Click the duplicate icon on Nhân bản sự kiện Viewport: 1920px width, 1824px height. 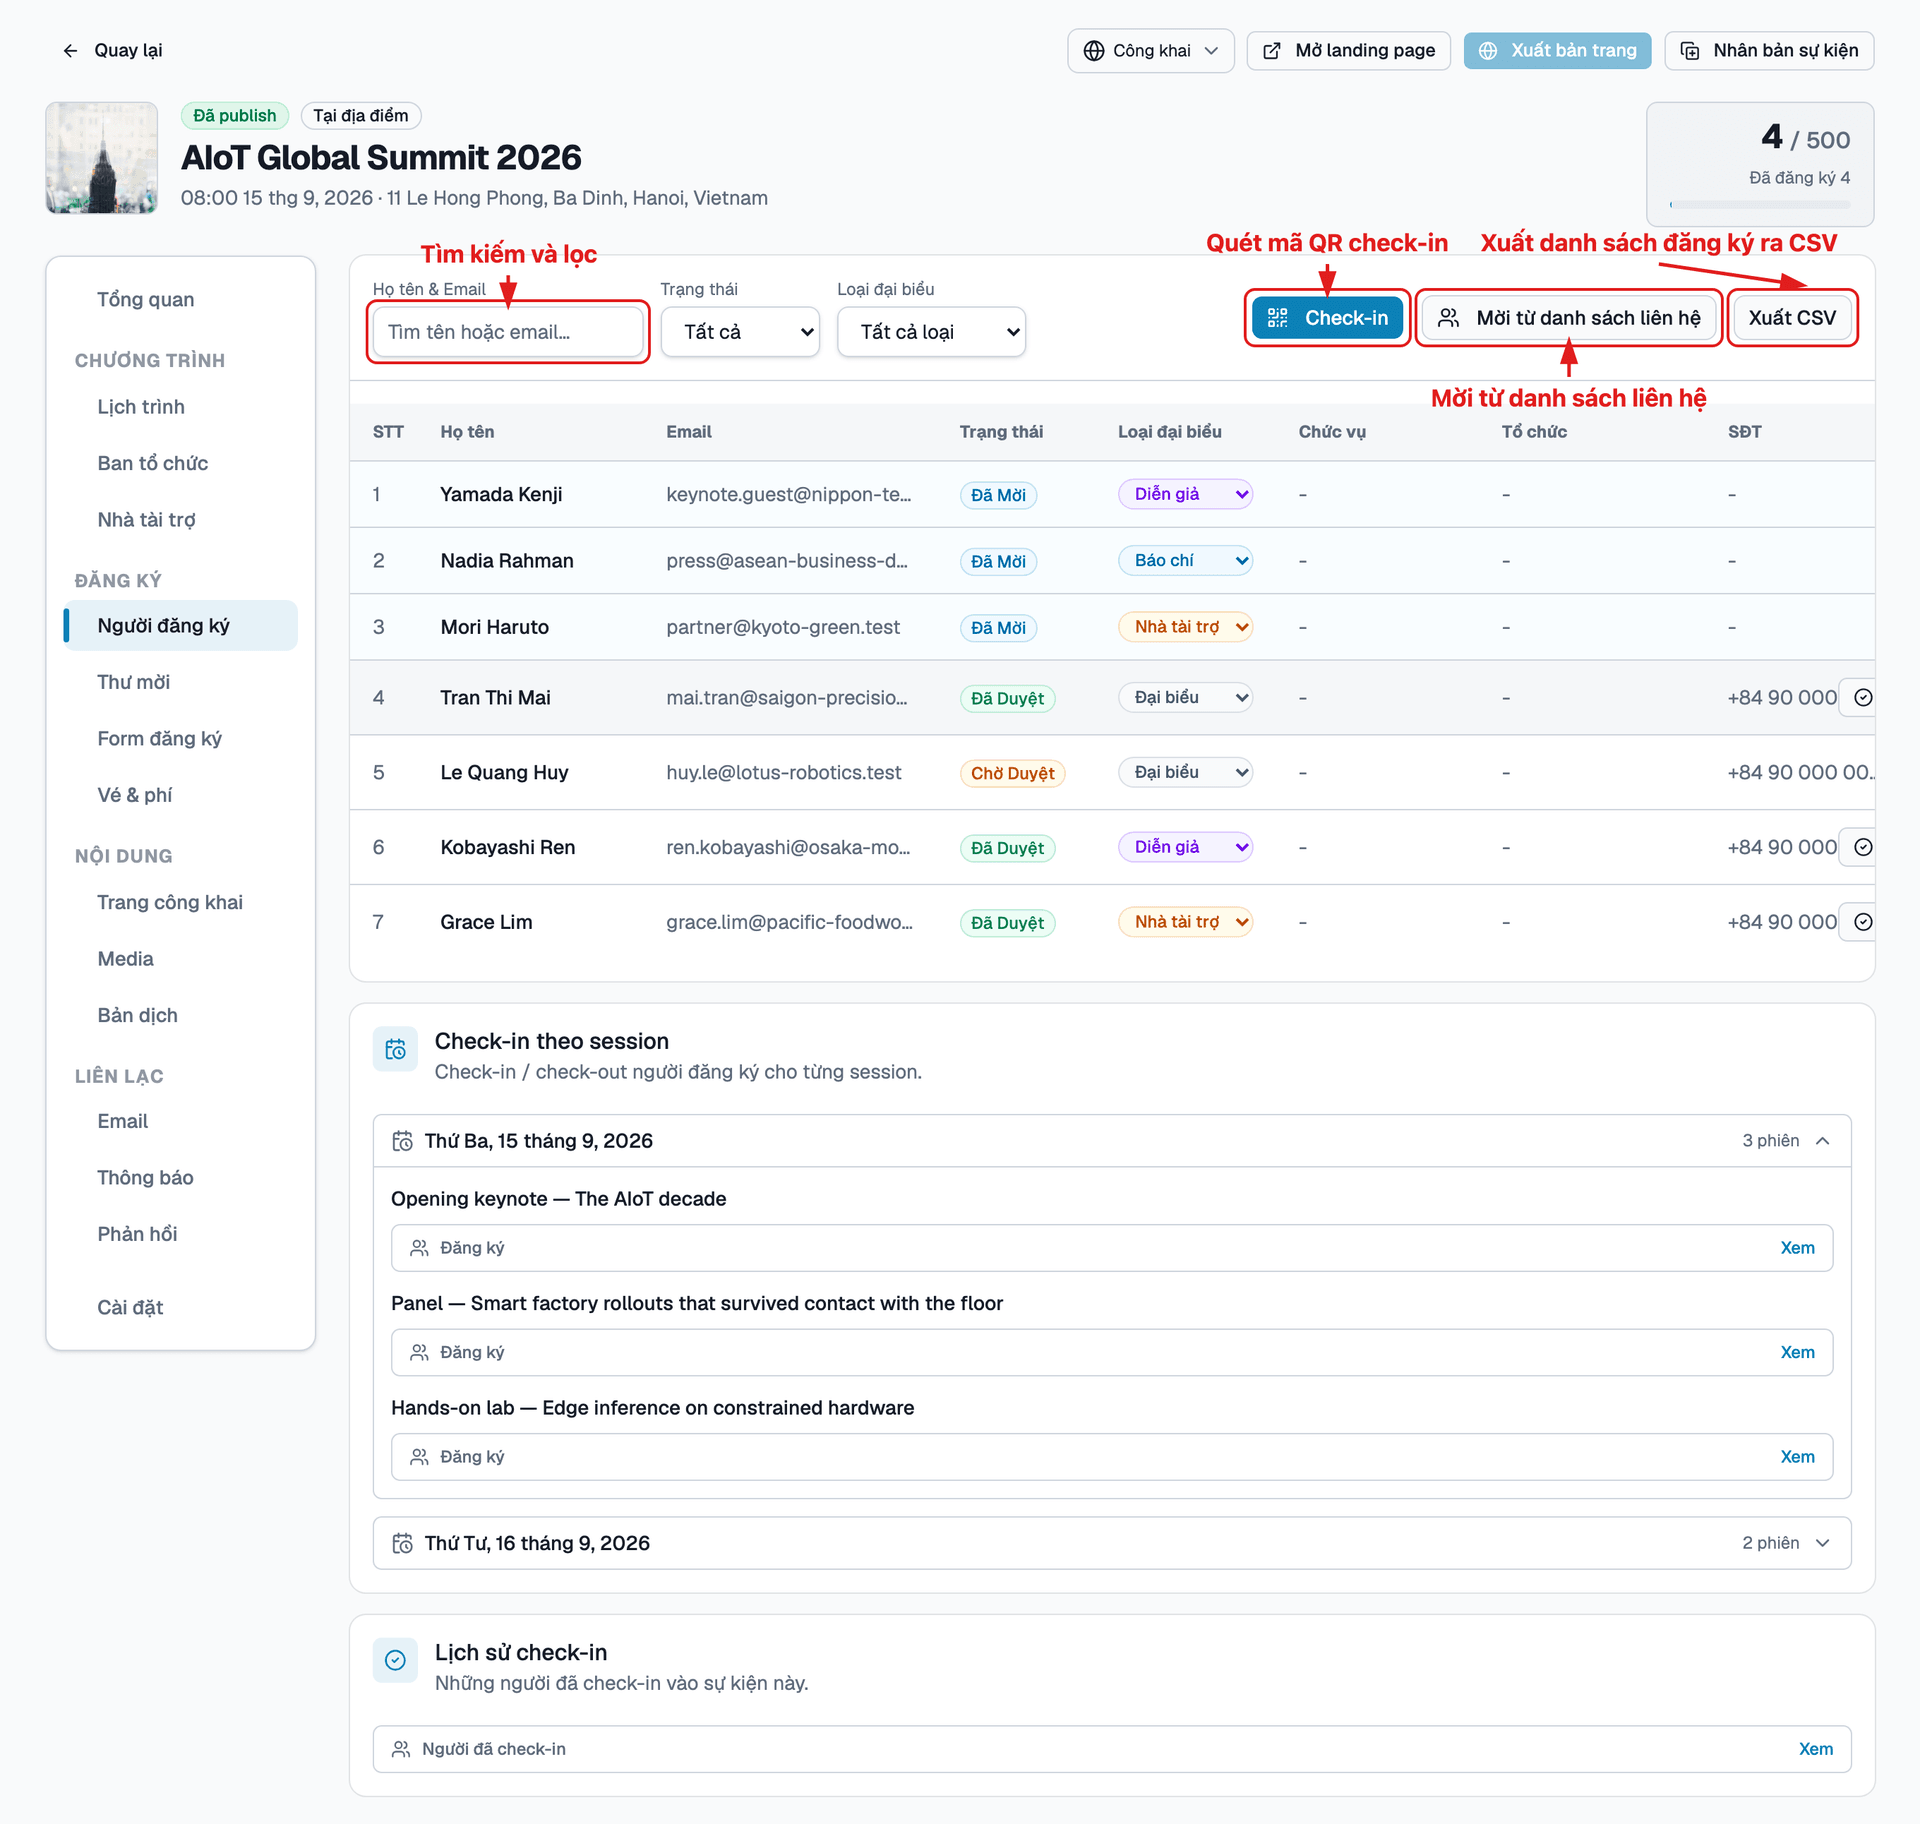pos(1690,51)
